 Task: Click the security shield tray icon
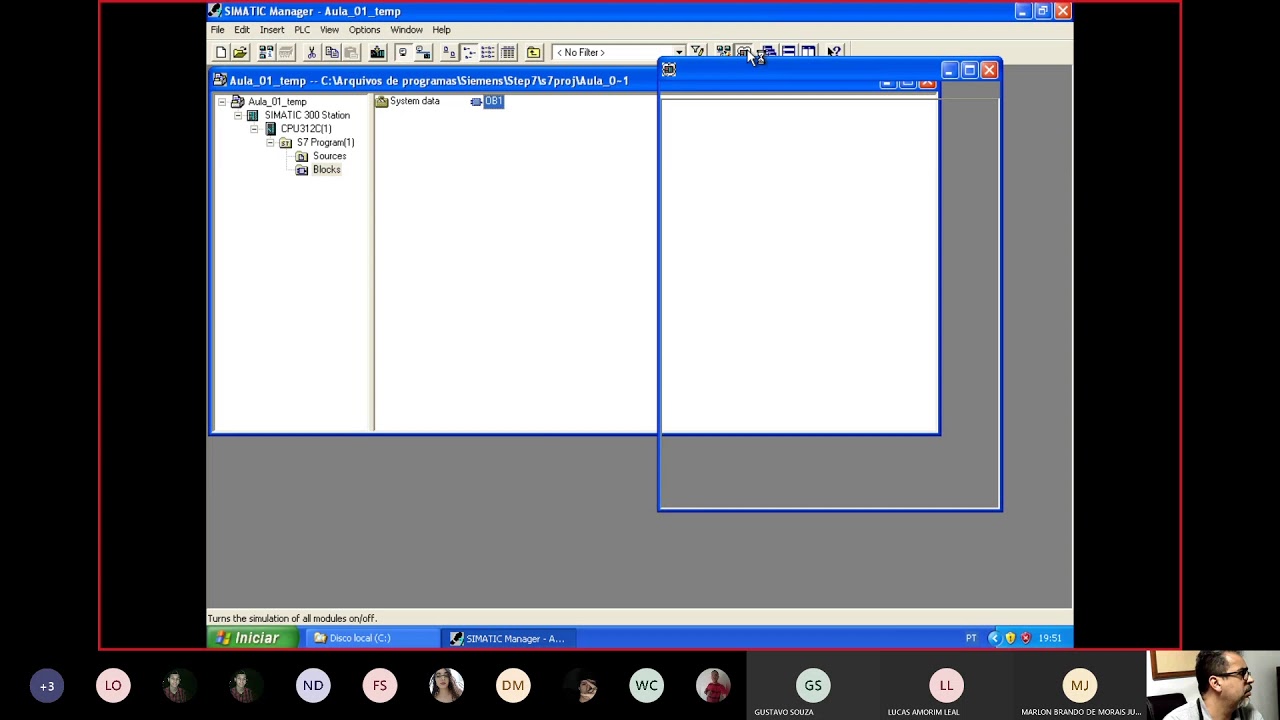click(x=1010, y=638)
